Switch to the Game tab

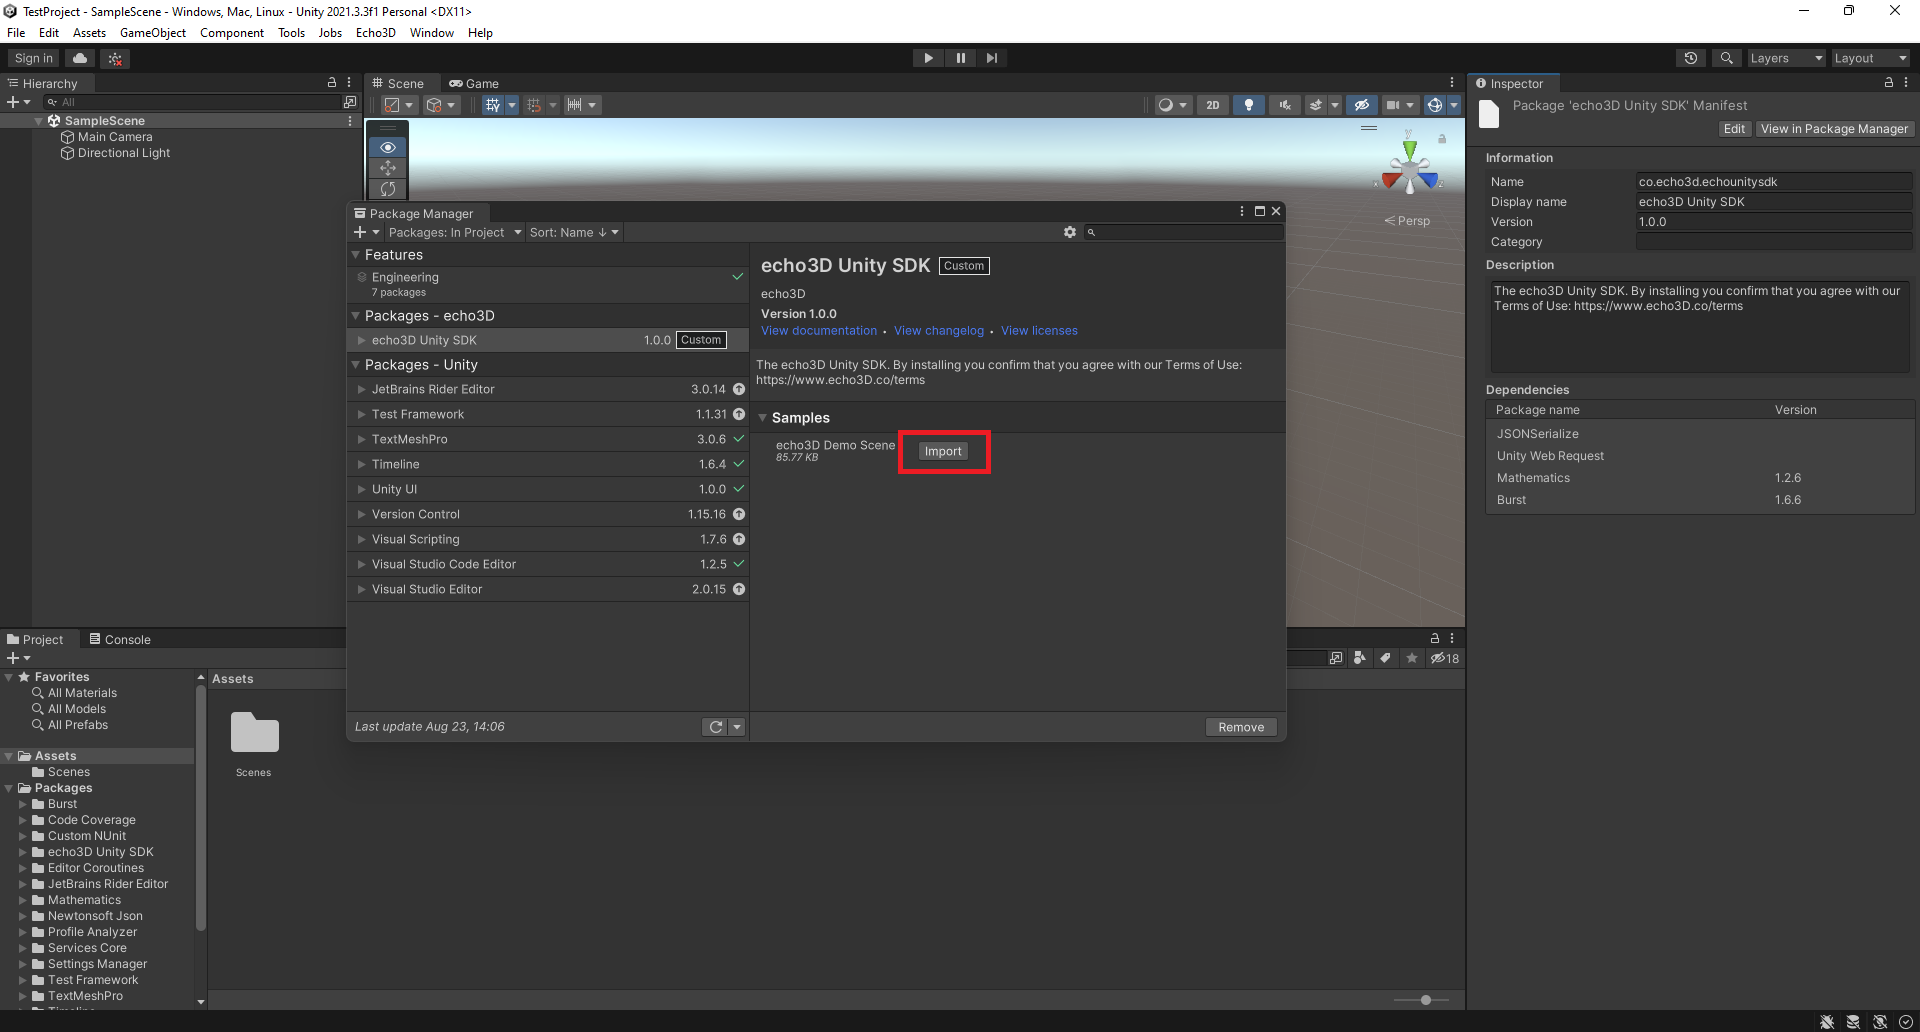tap(474, 83)
